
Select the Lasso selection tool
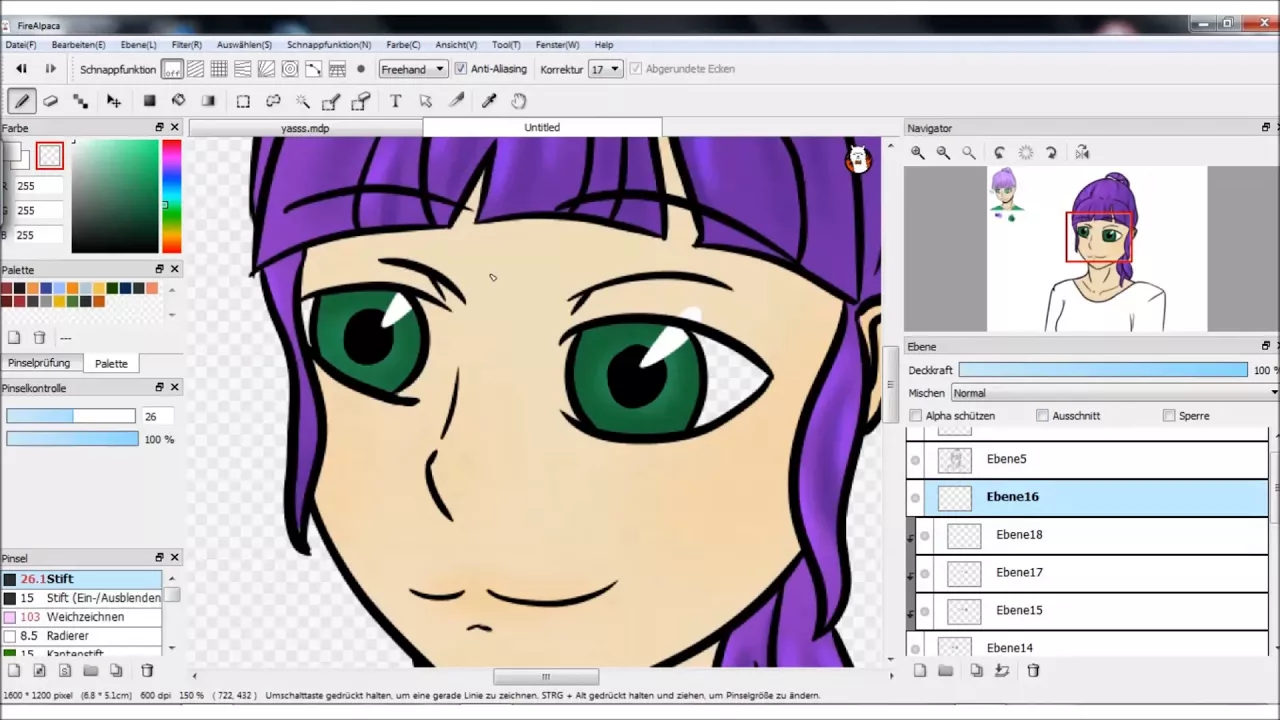pos(273,101)
